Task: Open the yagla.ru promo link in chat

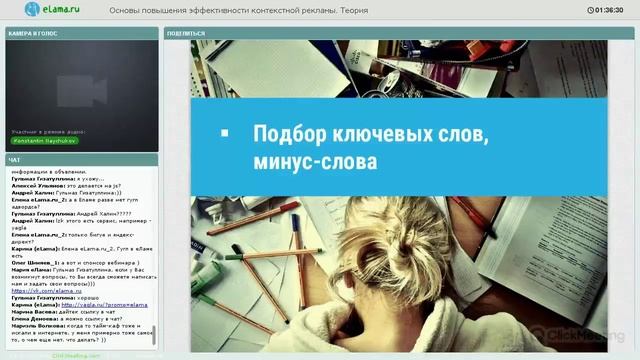Action: 104,305
